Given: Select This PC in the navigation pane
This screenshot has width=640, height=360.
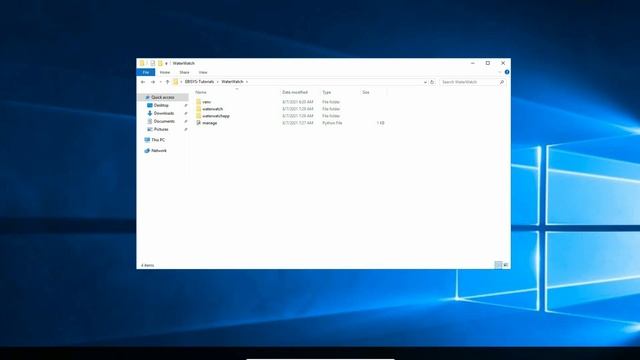Looking at the screenshot, I should (158, 140).
